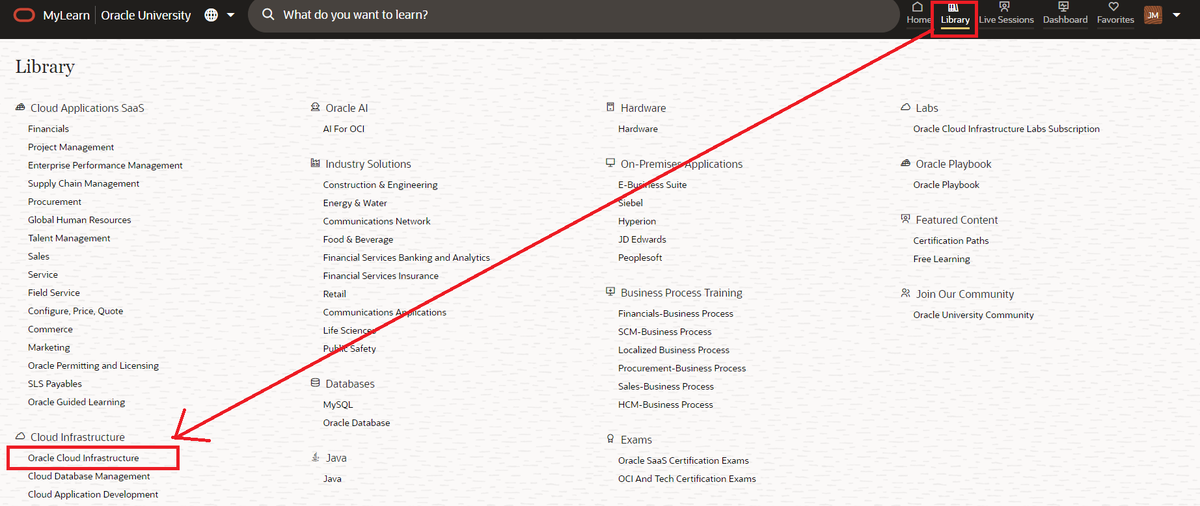Click the Databases category icon
Image resolution: width=1200 pixels, height=506 pixels.
(x=316, y=383)
